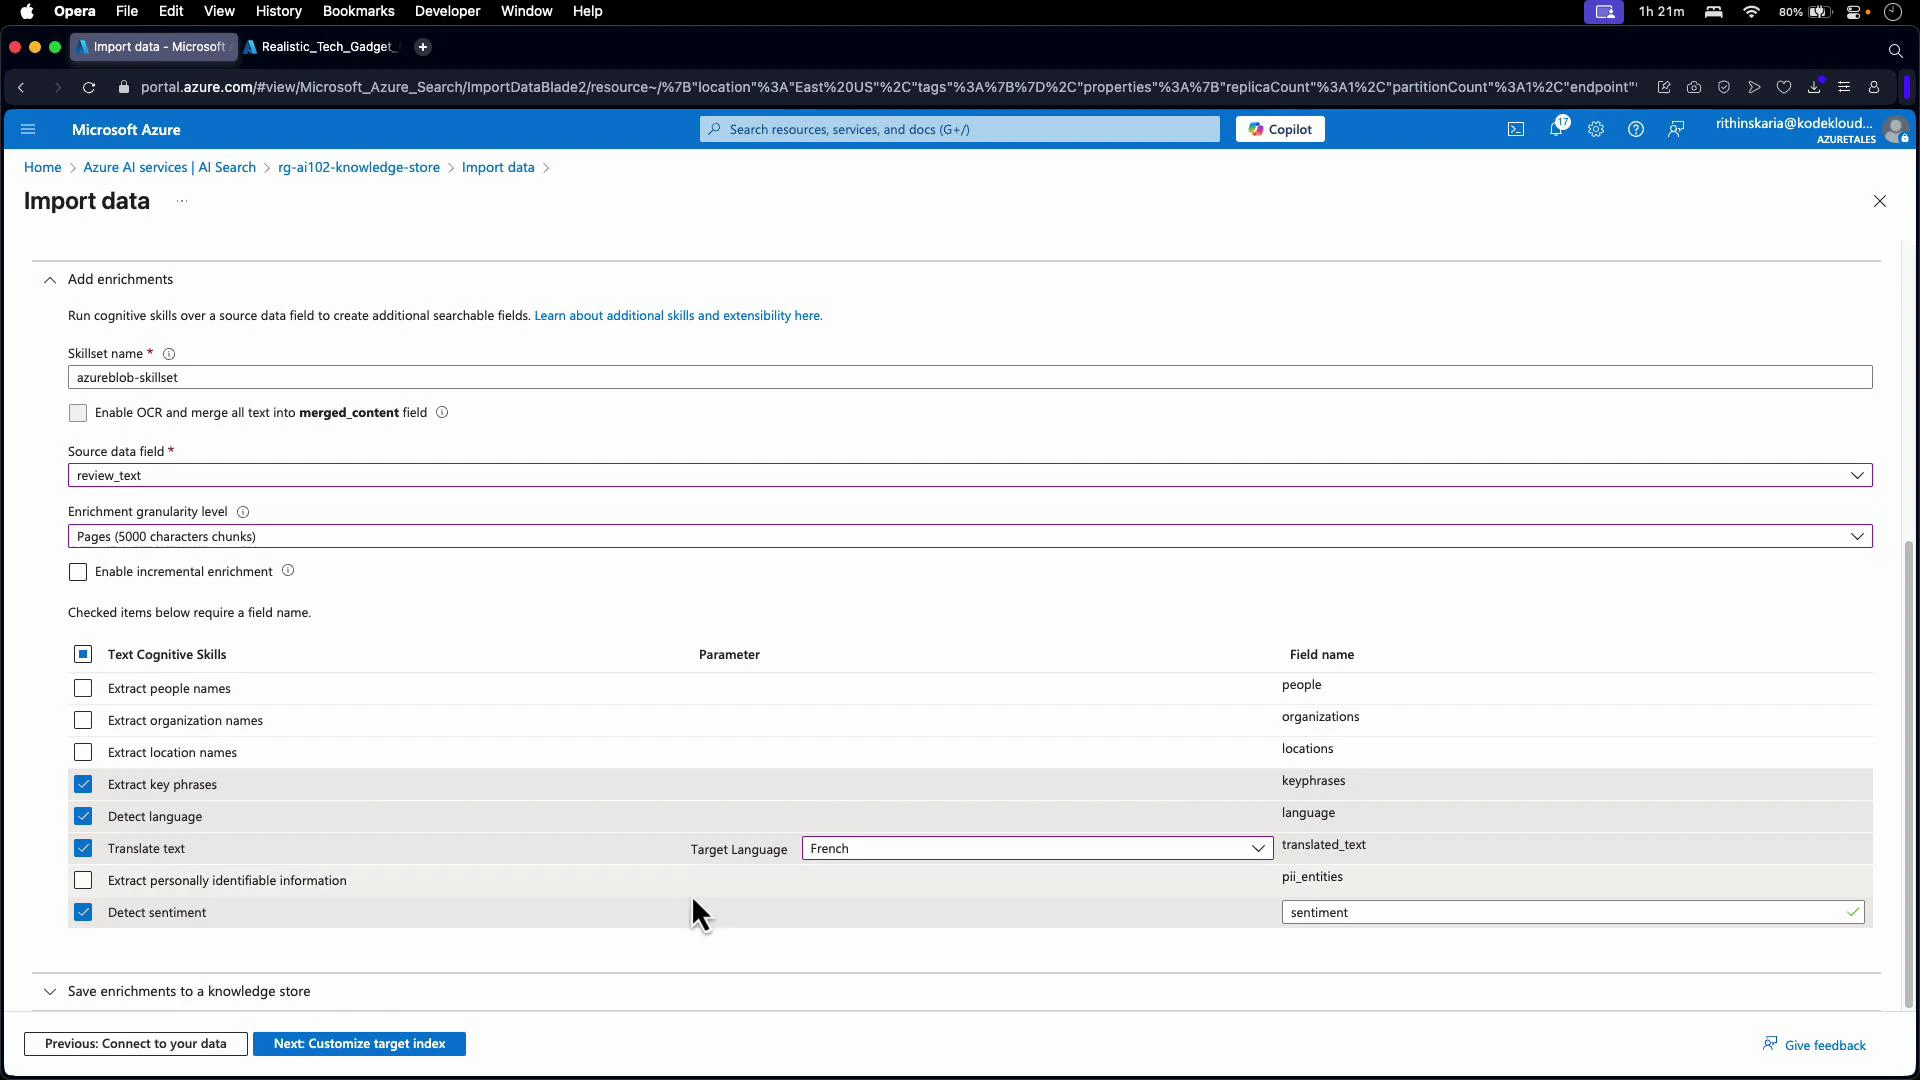Open learn about additional skills link
Screen dimensions: 1920x1080
pyautogui.click(x=678, y=314)
